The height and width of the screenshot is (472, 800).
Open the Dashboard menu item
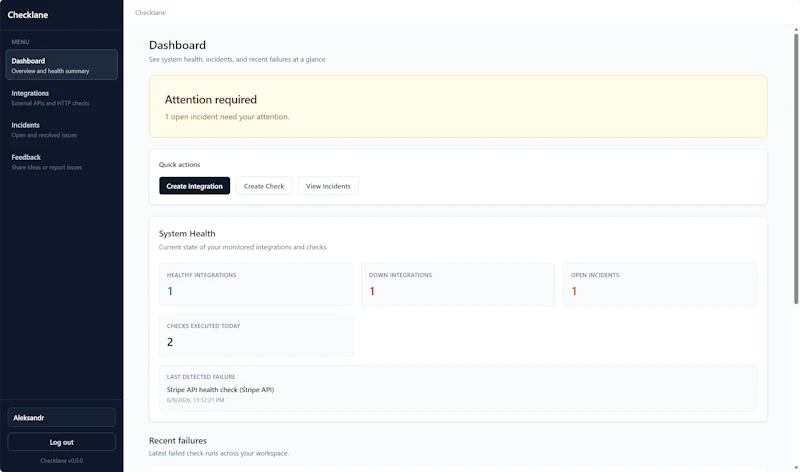click(61, 65)
